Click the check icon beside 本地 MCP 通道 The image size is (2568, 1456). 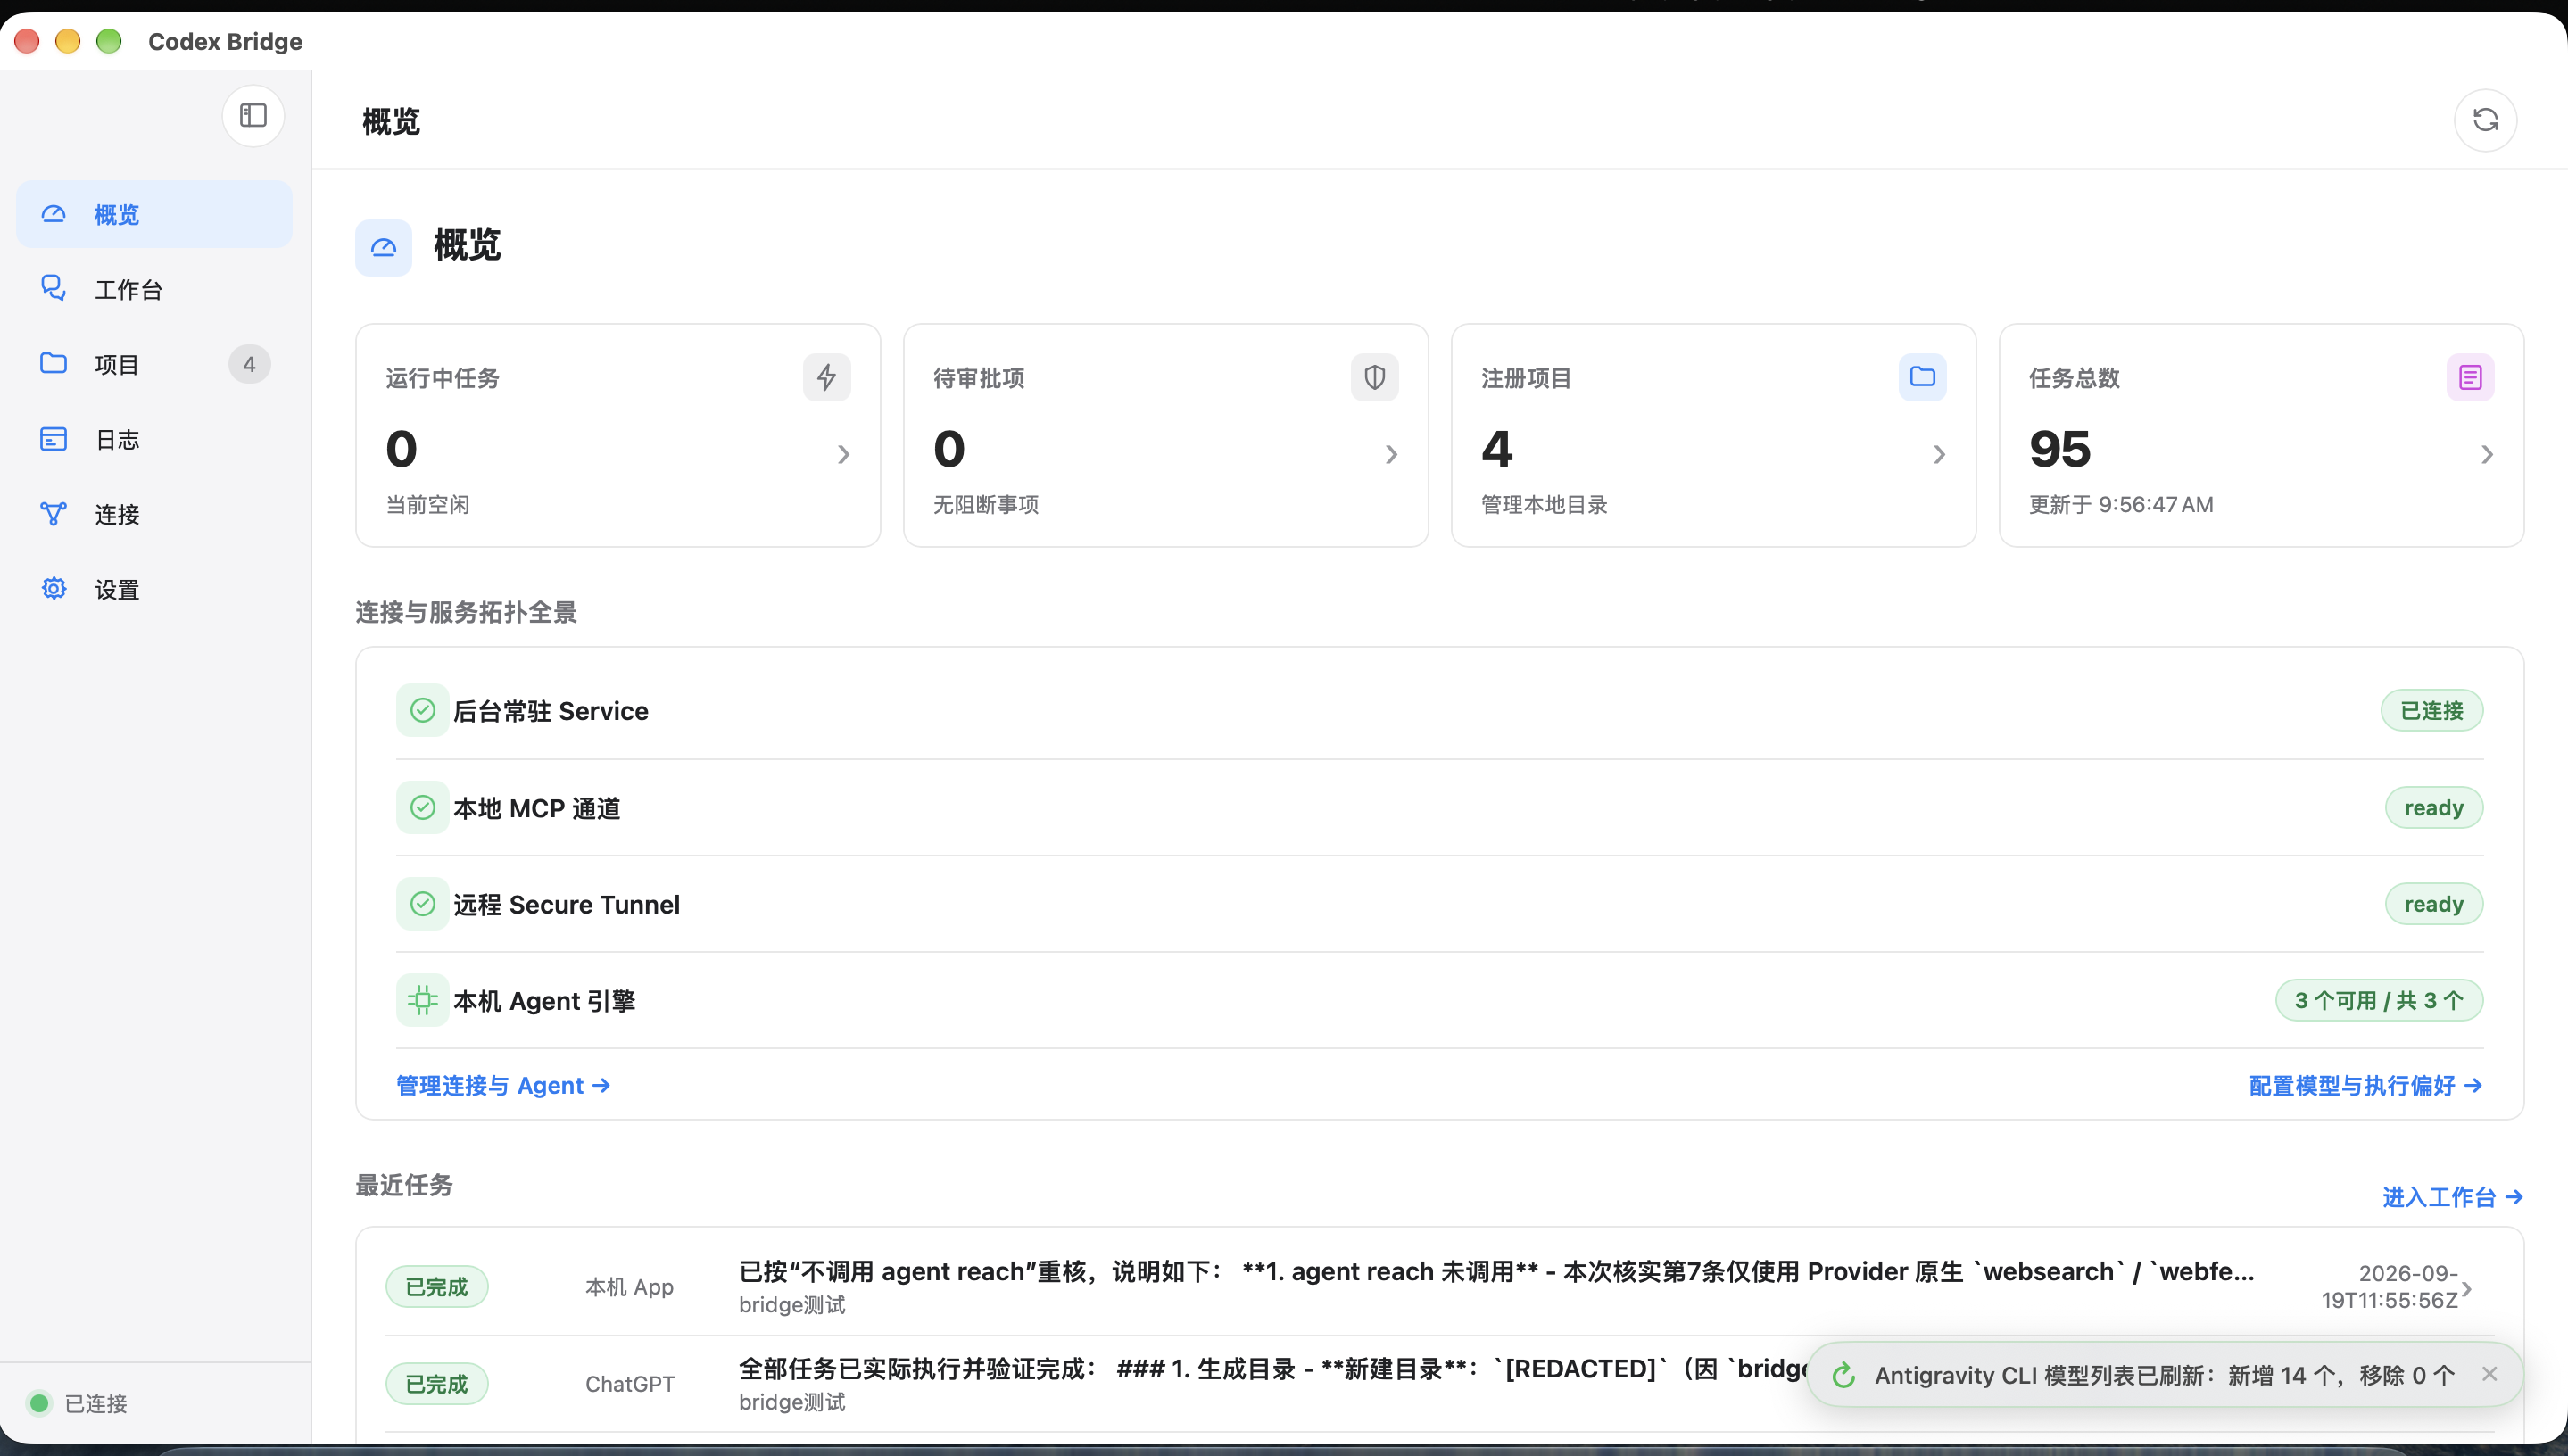(422, 807)
